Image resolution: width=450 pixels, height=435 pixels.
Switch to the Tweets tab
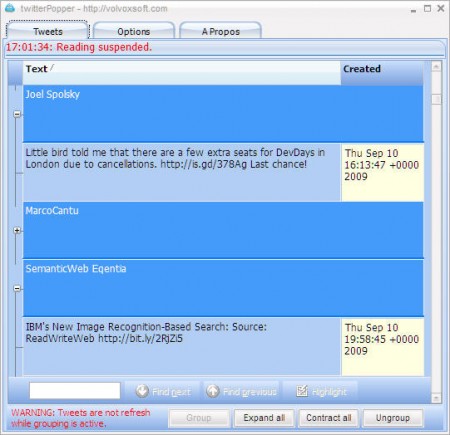(x=47, y=31)
